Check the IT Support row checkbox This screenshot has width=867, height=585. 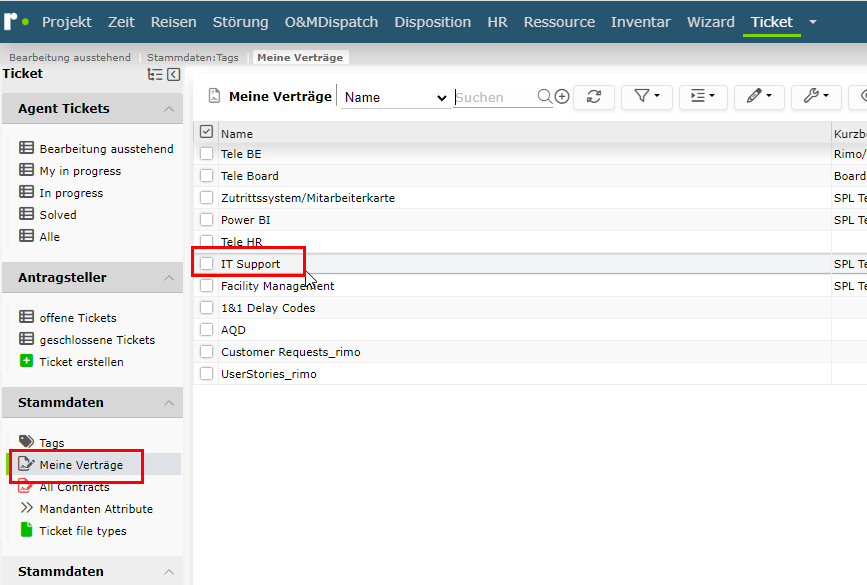[206, 264]
